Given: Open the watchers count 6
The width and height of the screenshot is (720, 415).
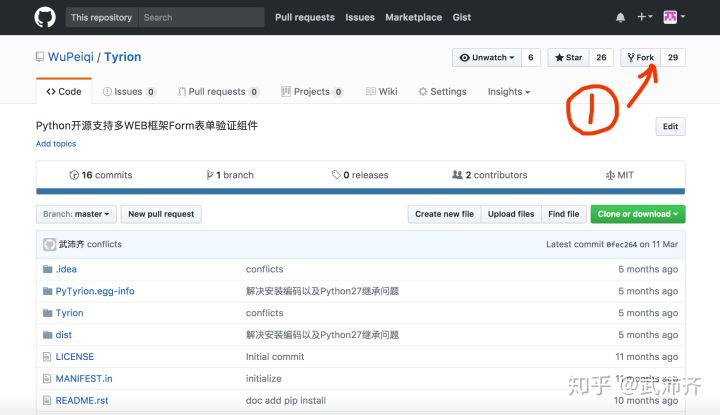Looking at the screenshot, I should [x=531, y=57].
